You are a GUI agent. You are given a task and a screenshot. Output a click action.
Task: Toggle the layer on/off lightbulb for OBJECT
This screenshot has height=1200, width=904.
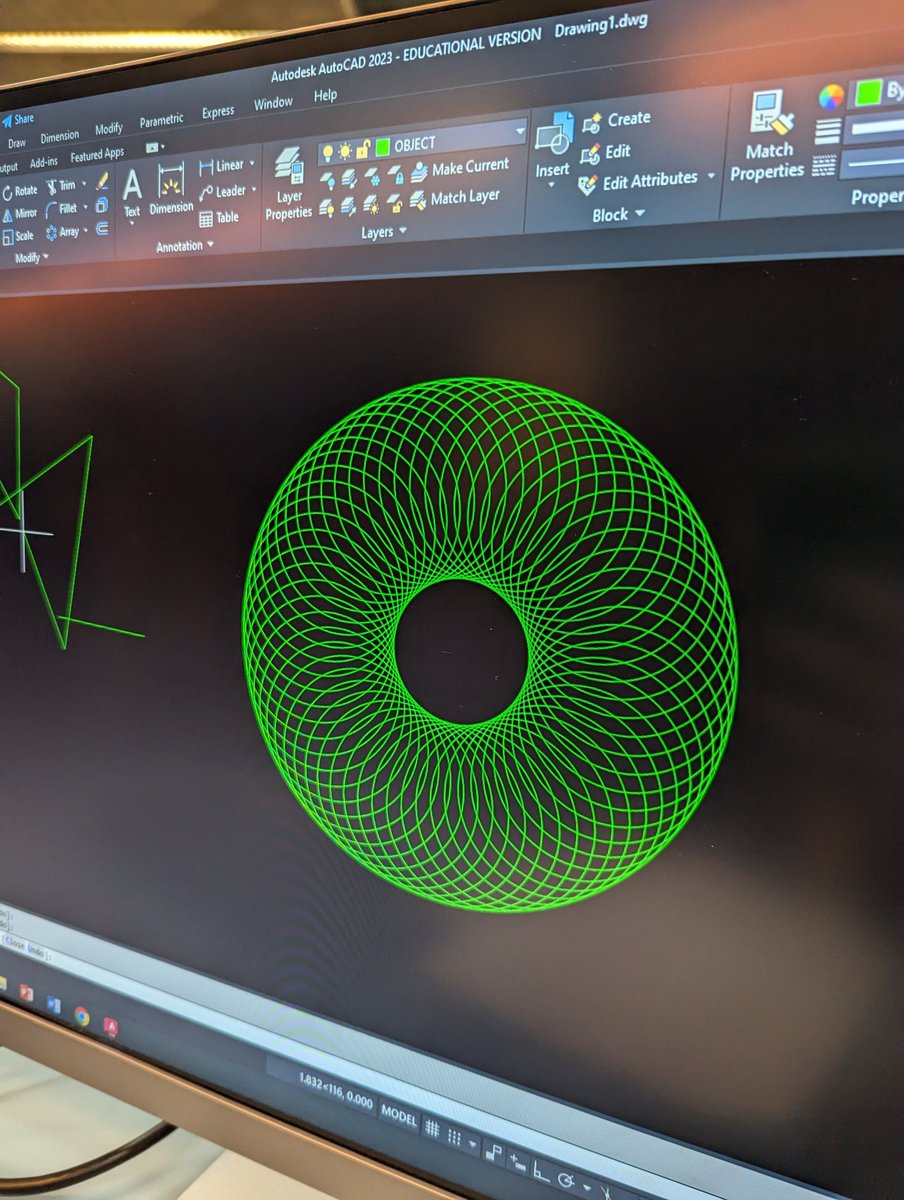(x=327, y=153)
